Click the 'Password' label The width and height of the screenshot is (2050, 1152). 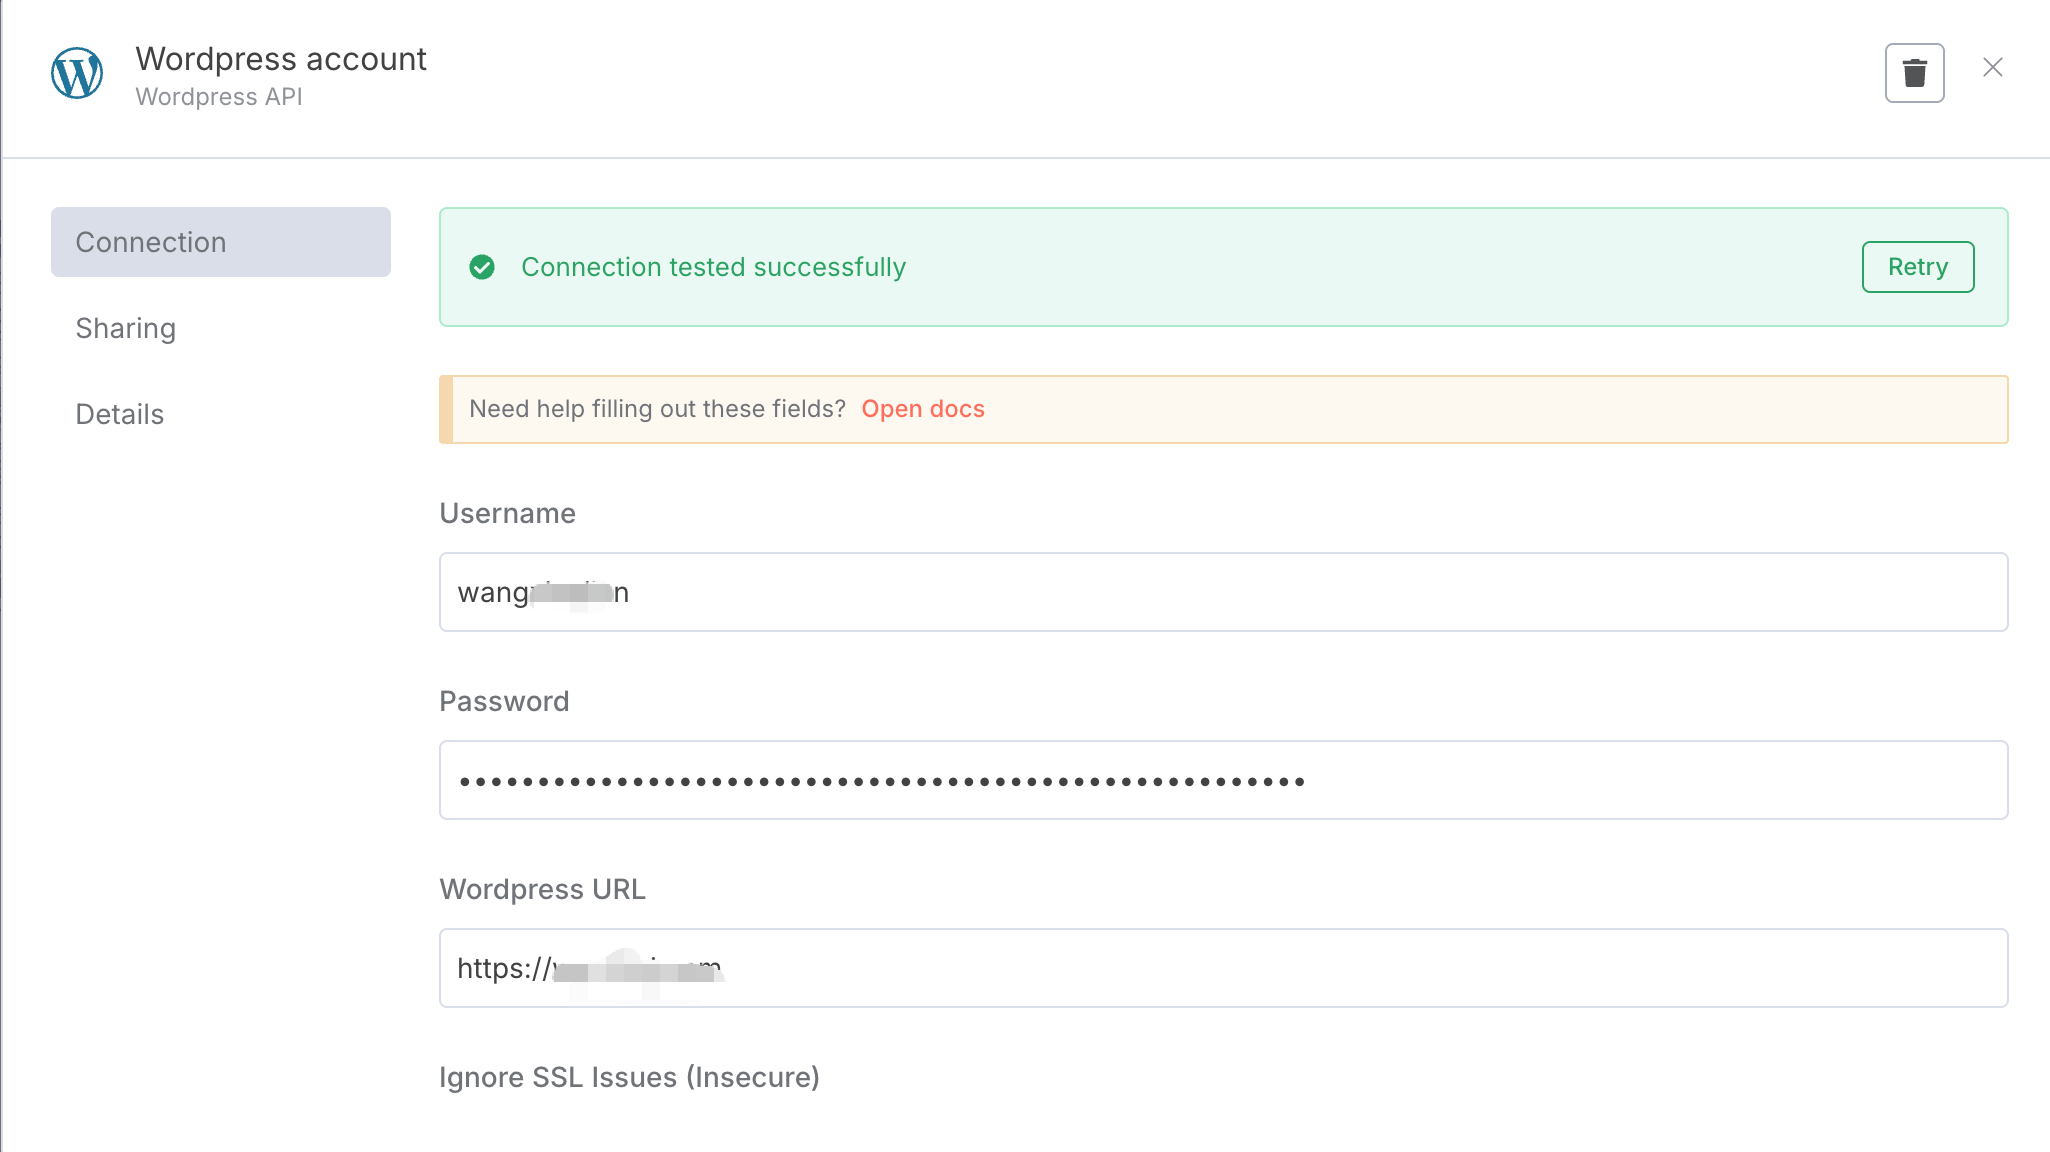(x=504, y=701)
